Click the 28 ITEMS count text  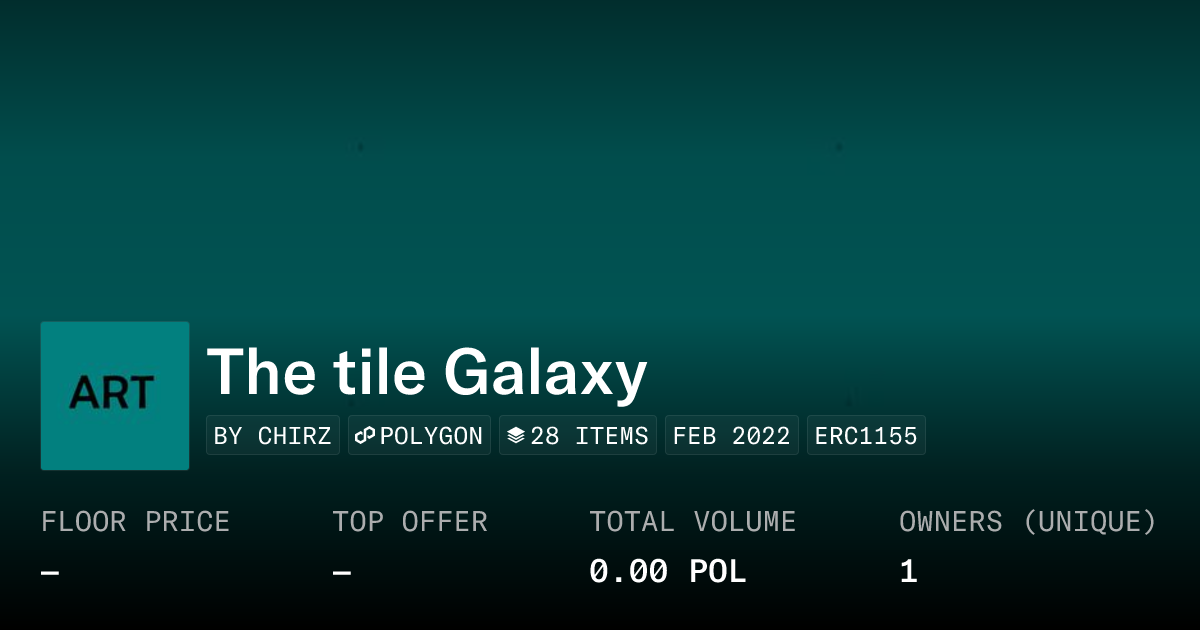pyautogui.click(x=589, y=436)
